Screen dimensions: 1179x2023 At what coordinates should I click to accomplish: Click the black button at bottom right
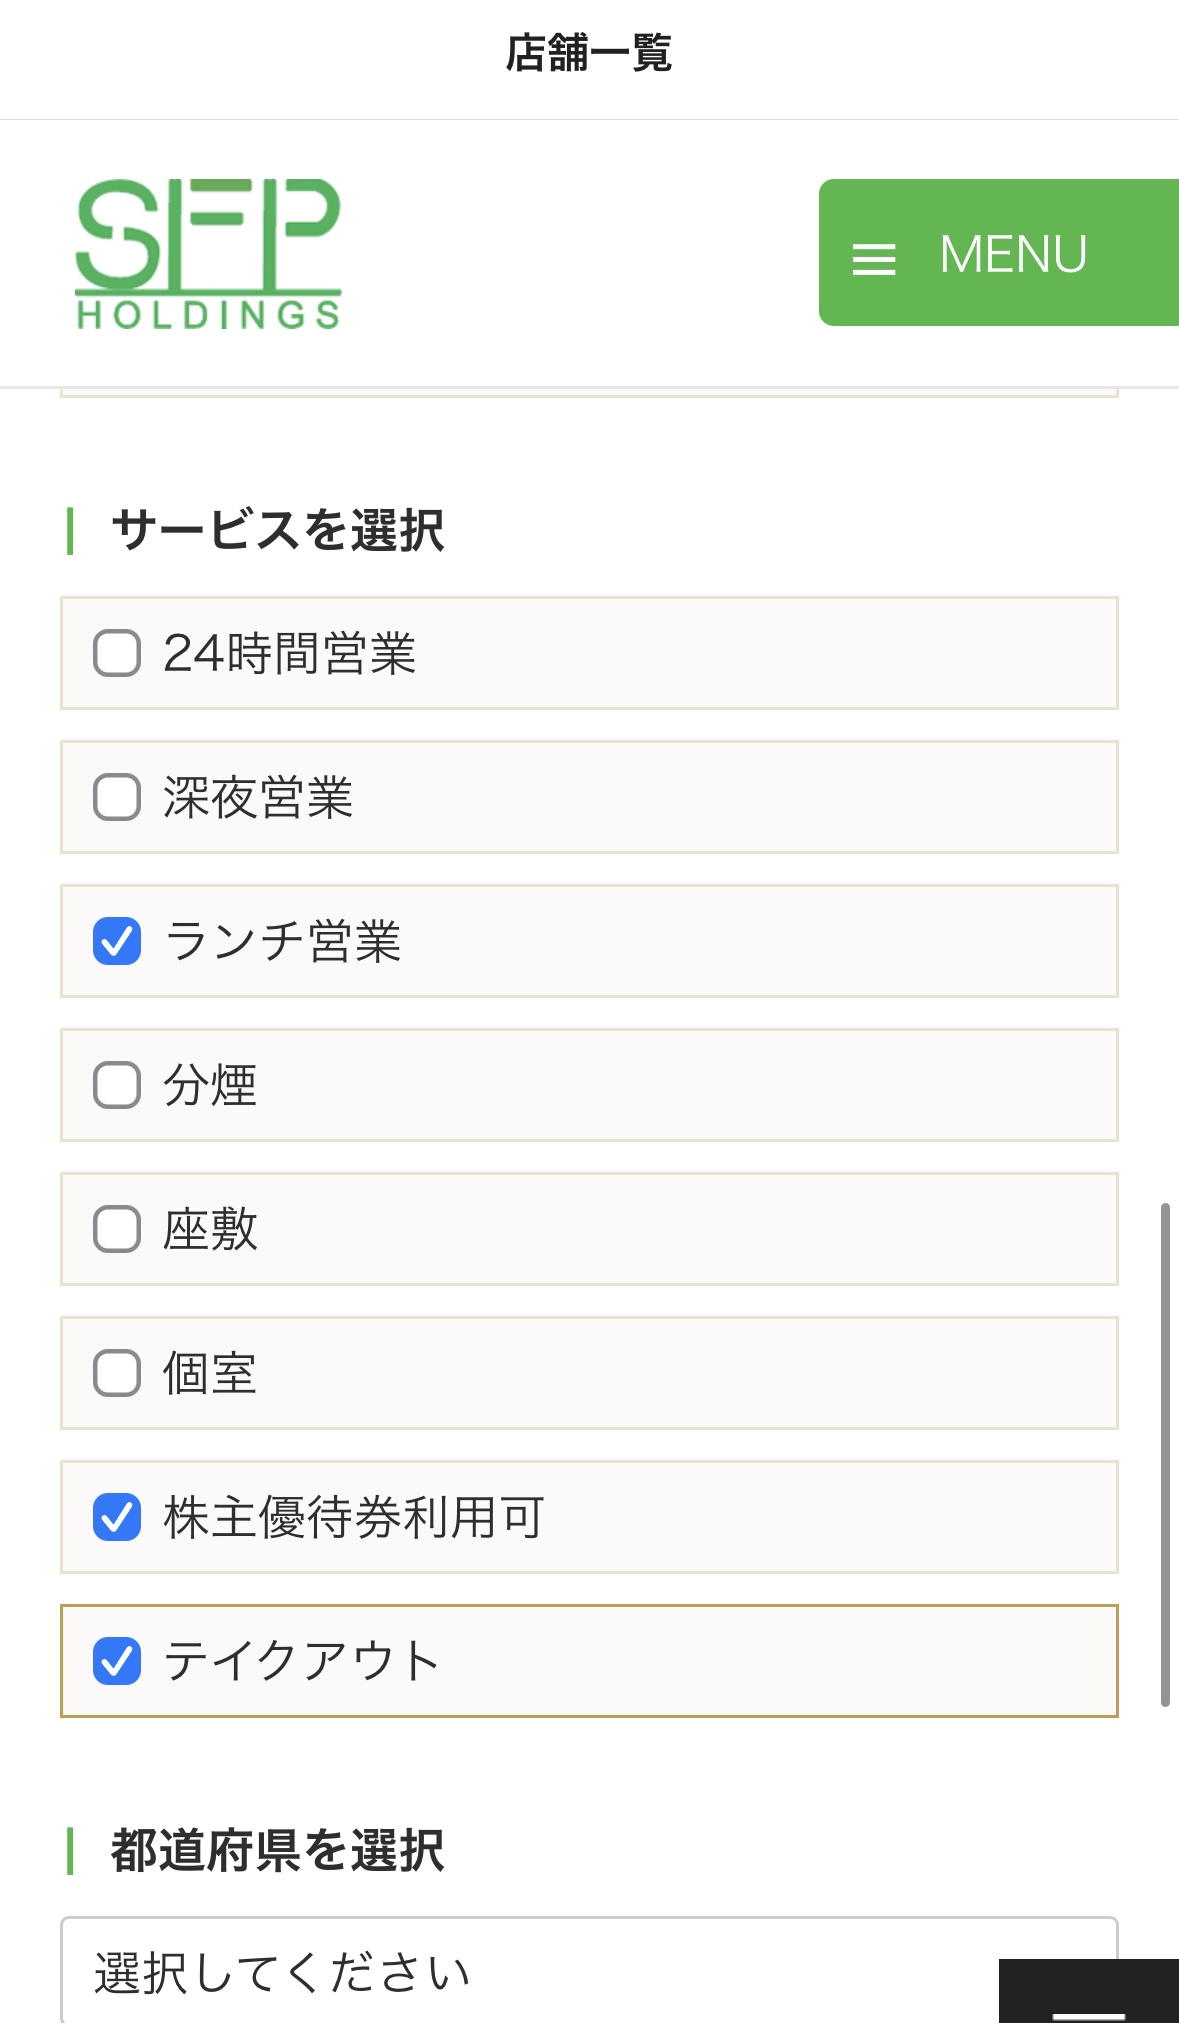pyautogui.click(x=1088, y=1995)
